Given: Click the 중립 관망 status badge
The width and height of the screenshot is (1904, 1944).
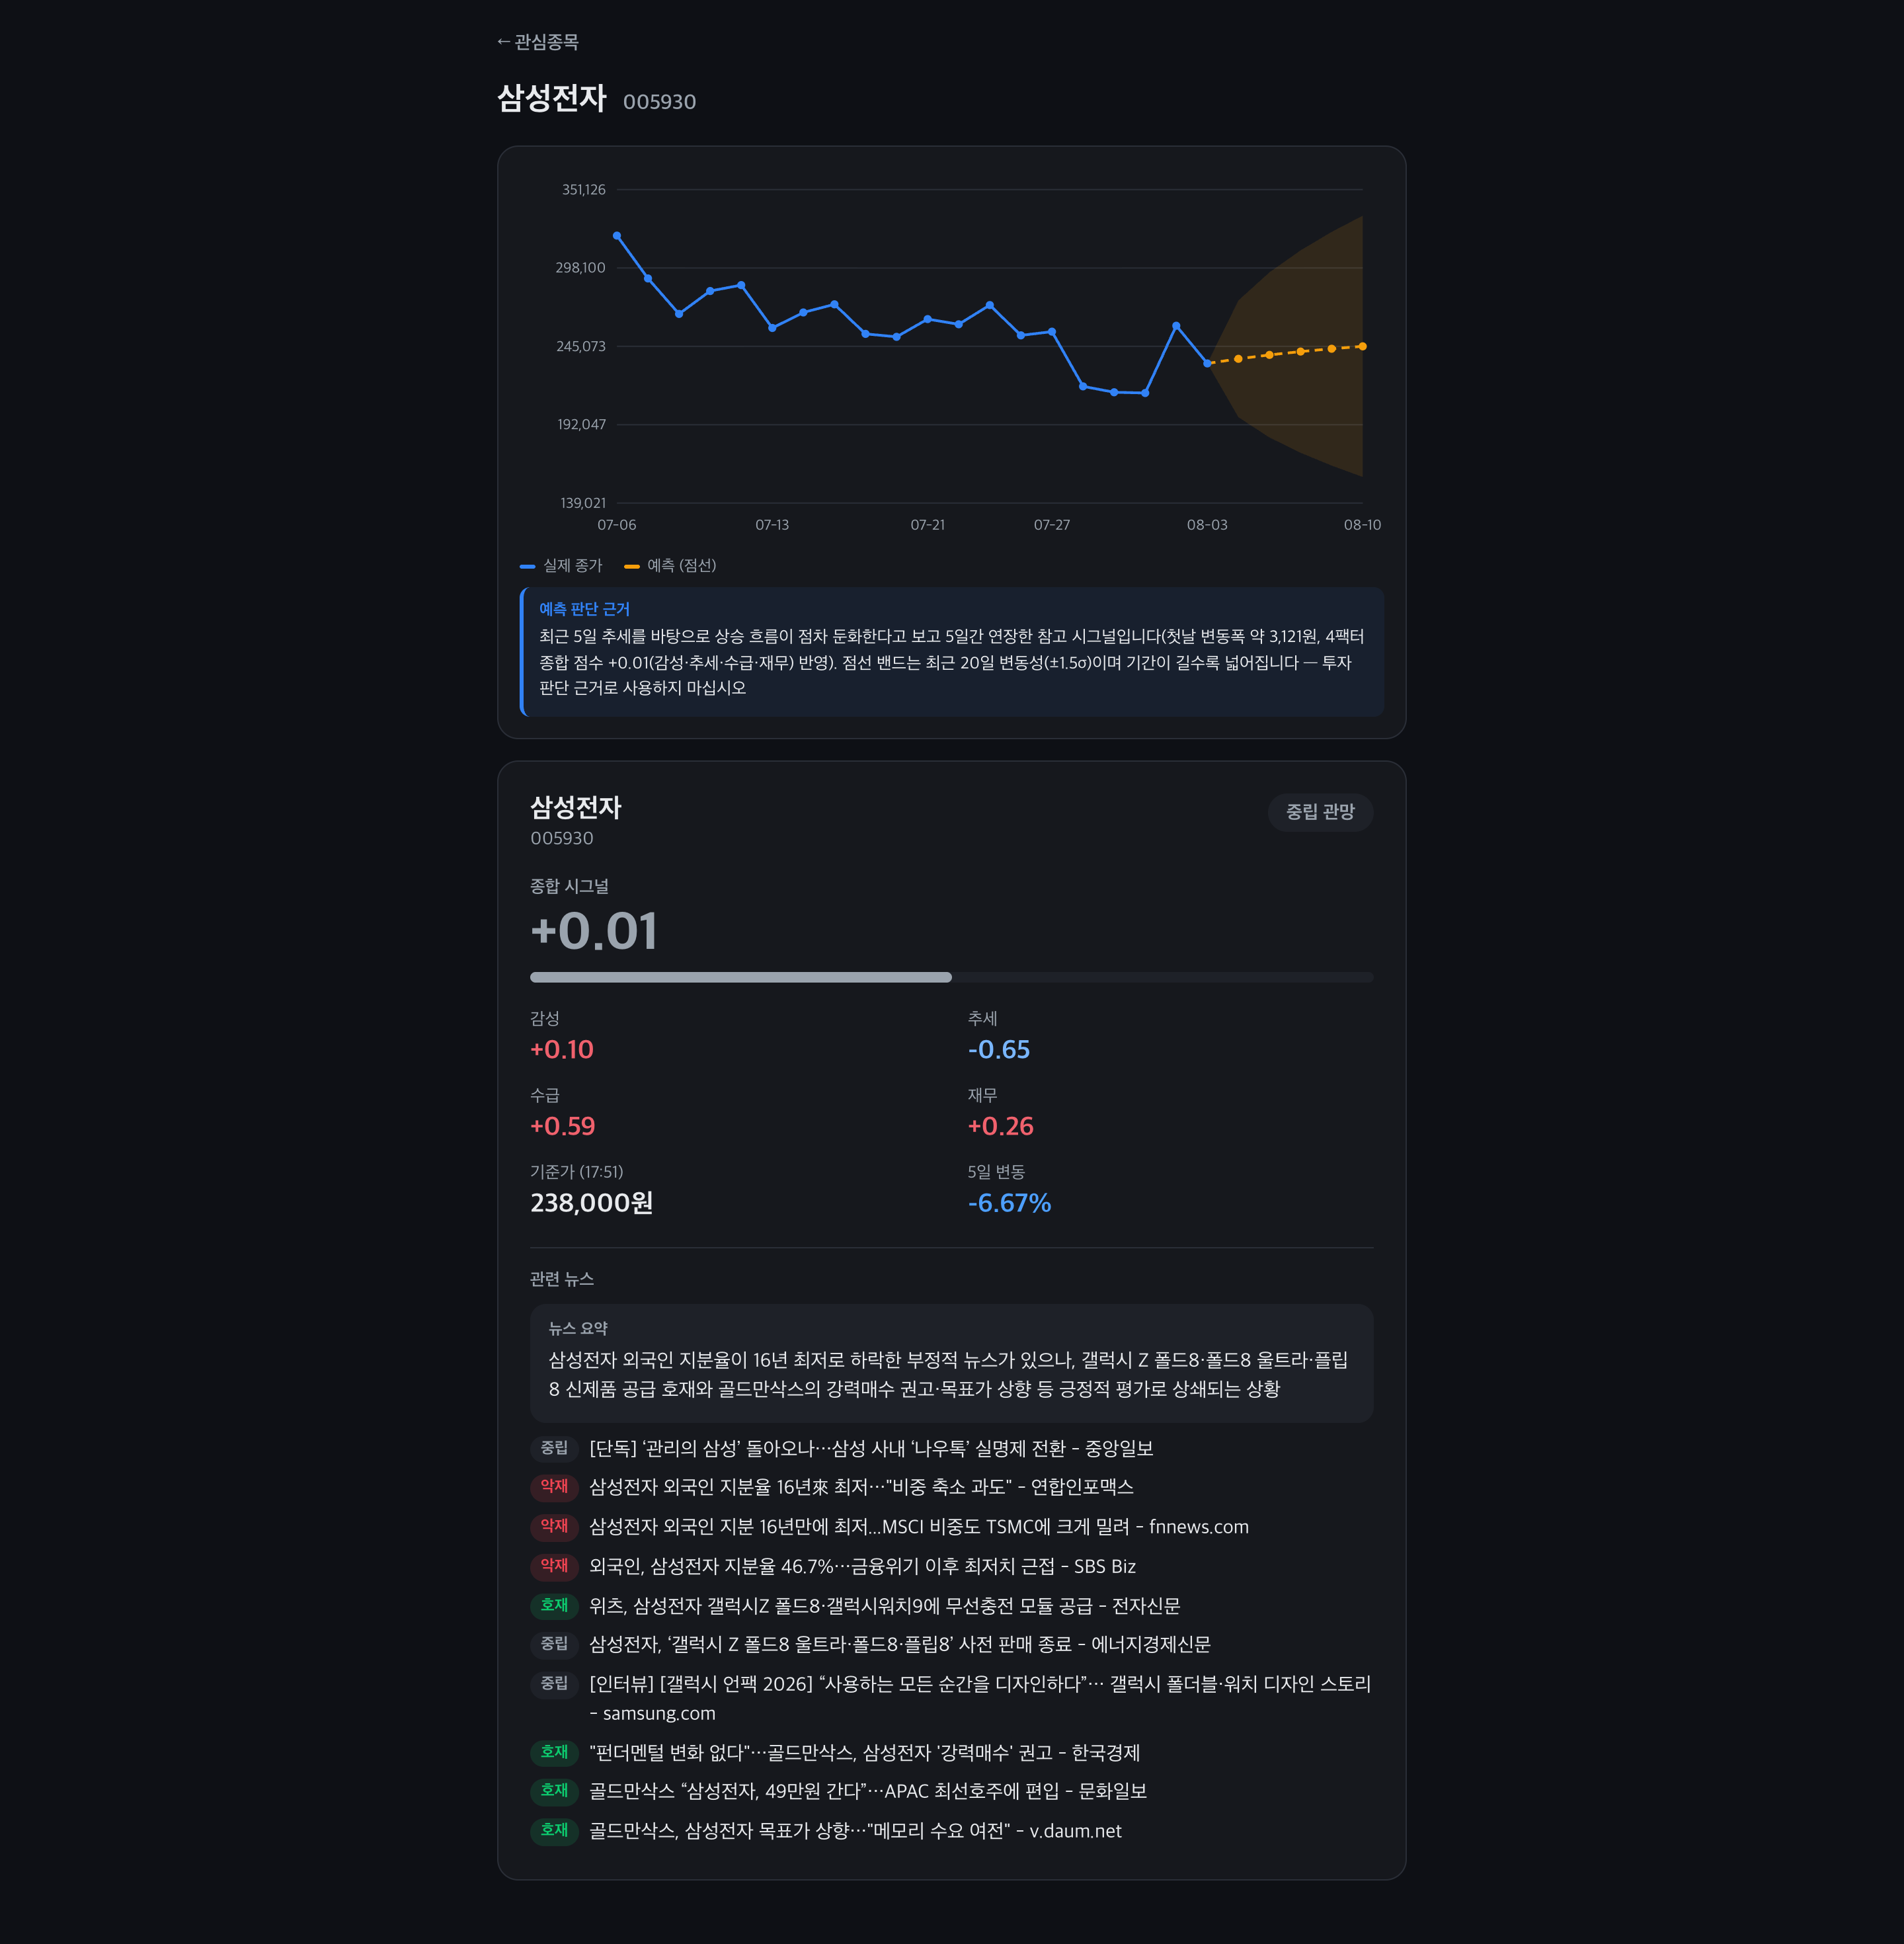Looking at the screenshot, I should (x=1319, y=812).
